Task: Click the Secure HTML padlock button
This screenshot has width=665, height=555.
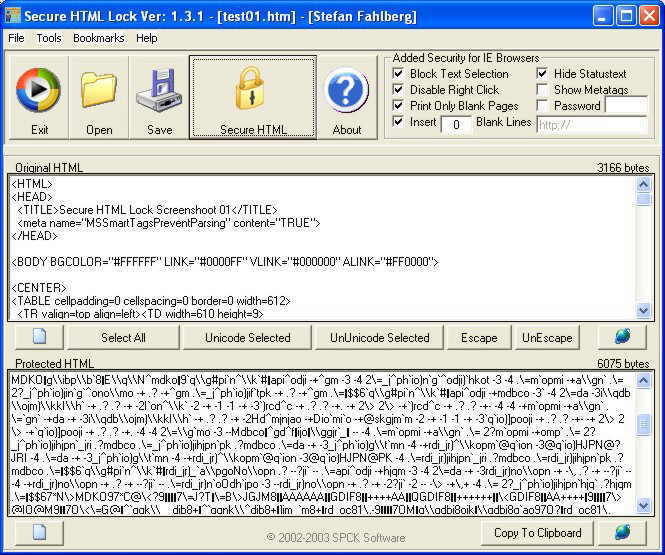Action: [253, 97]
